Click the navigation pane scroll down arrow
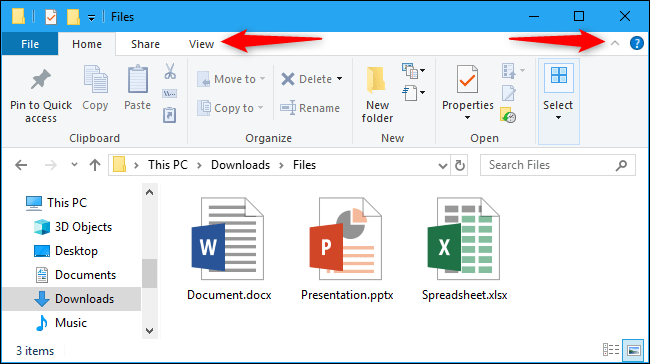The image size is (650, 364). coord(150,331)
